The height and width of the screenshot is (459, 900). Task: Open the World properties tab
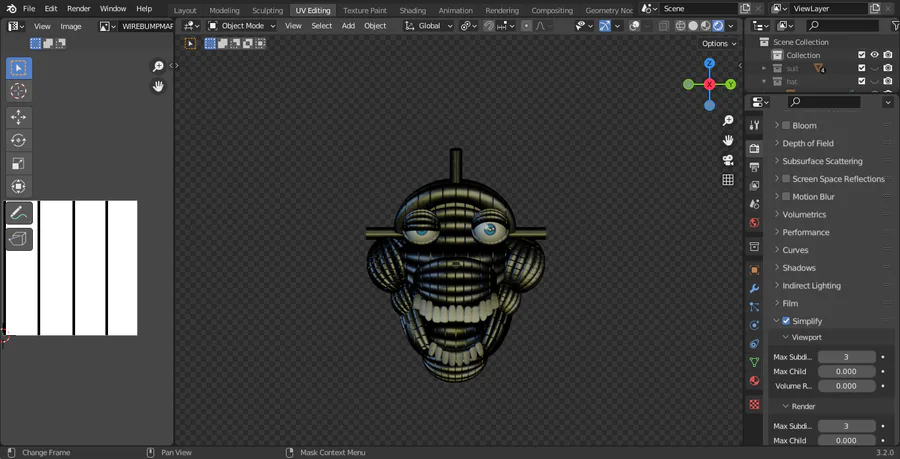(x=754, y=223)
